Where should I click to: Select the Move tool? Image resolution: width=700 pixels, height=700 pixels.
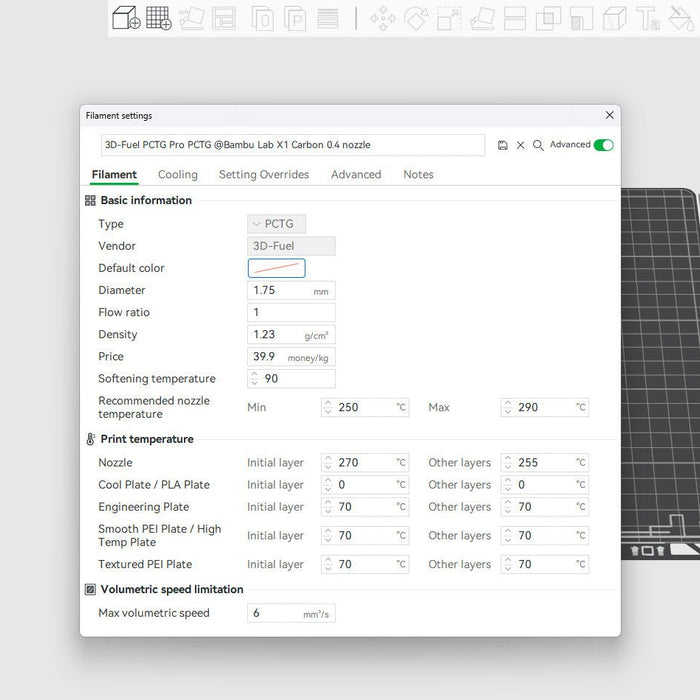[x=383, y=18]
